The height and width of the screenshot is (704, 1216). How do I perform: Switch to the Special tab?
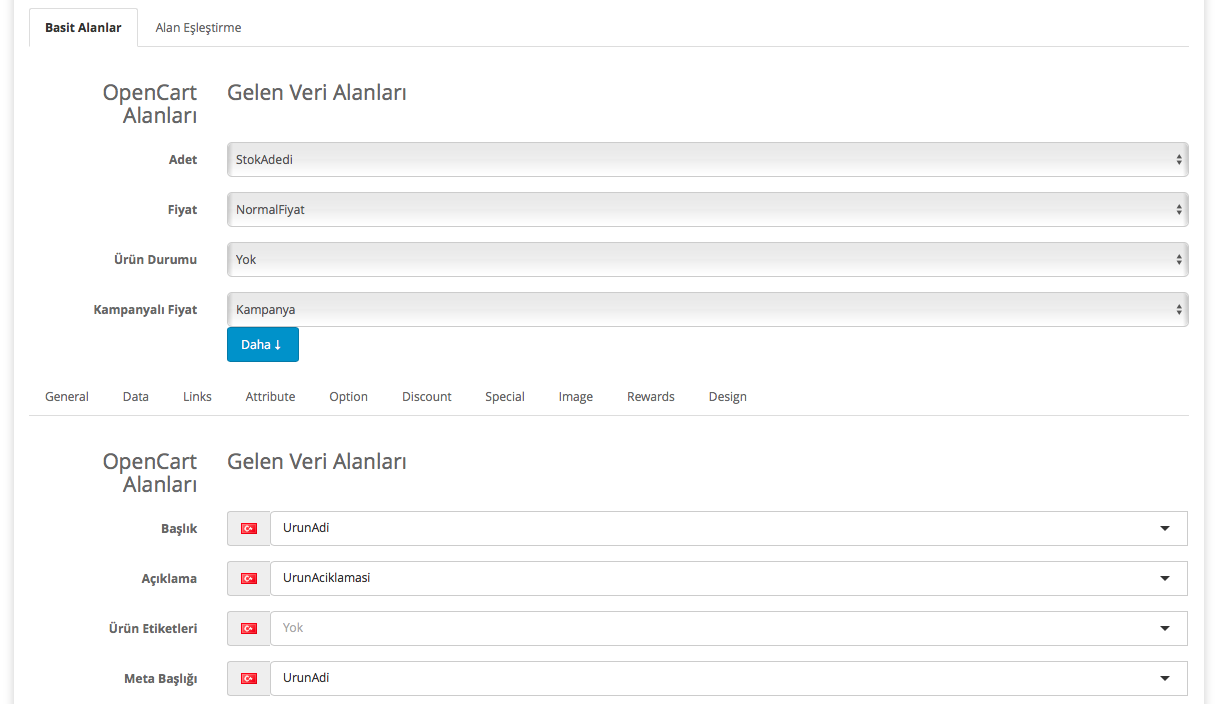pyautogui.click(x=505, y=397)
